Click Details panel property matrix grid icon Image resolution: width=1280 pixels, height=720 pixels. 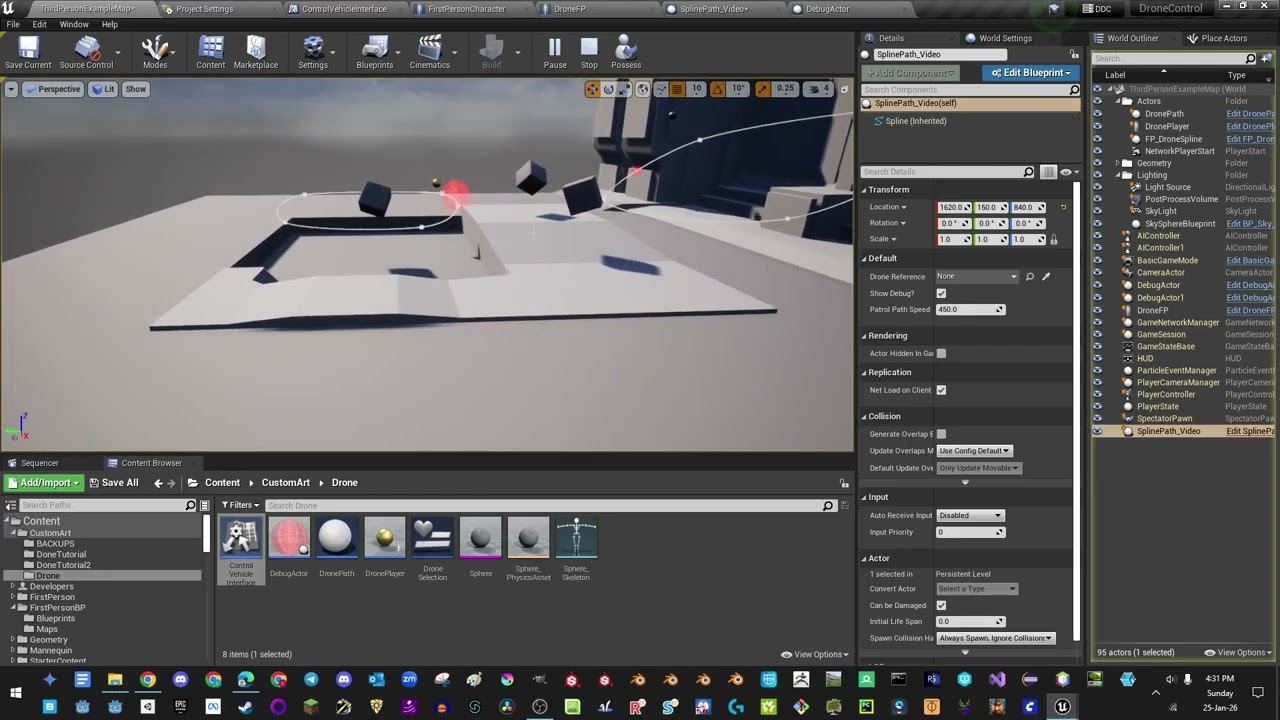pos(1048,172)
